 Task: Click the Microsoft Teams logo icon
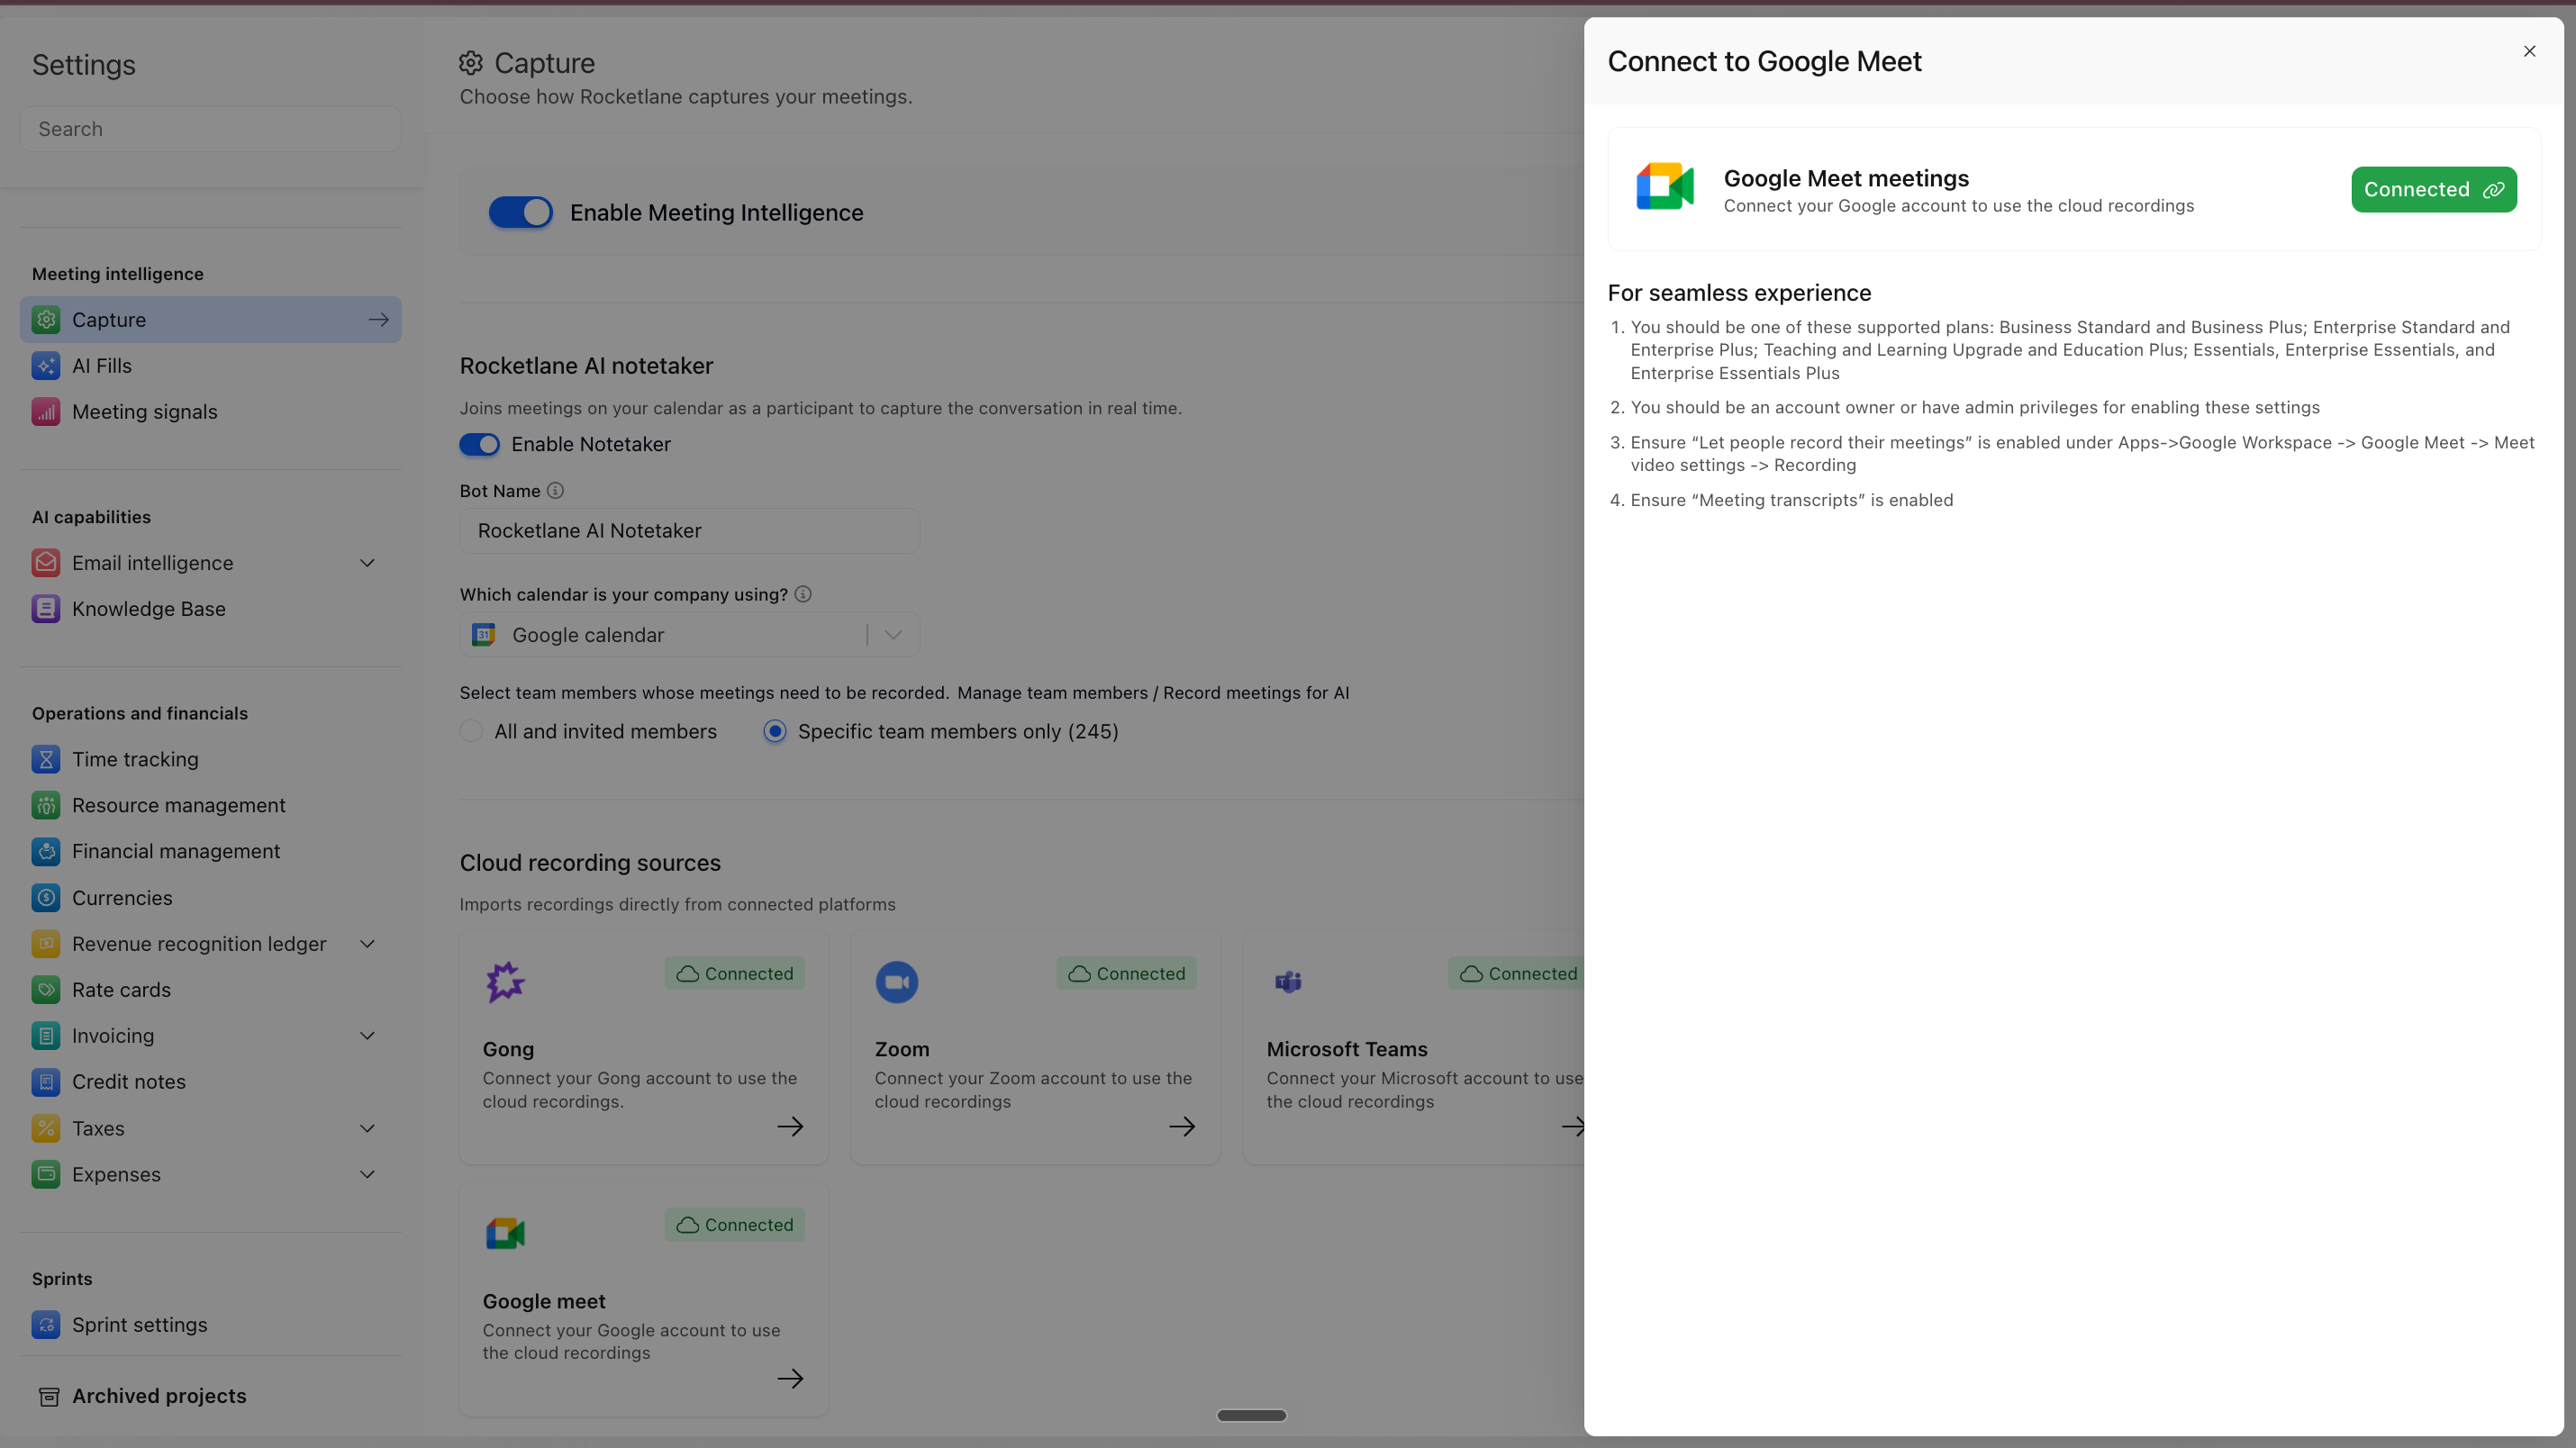pyautogui.click(x=1288, y=982)
